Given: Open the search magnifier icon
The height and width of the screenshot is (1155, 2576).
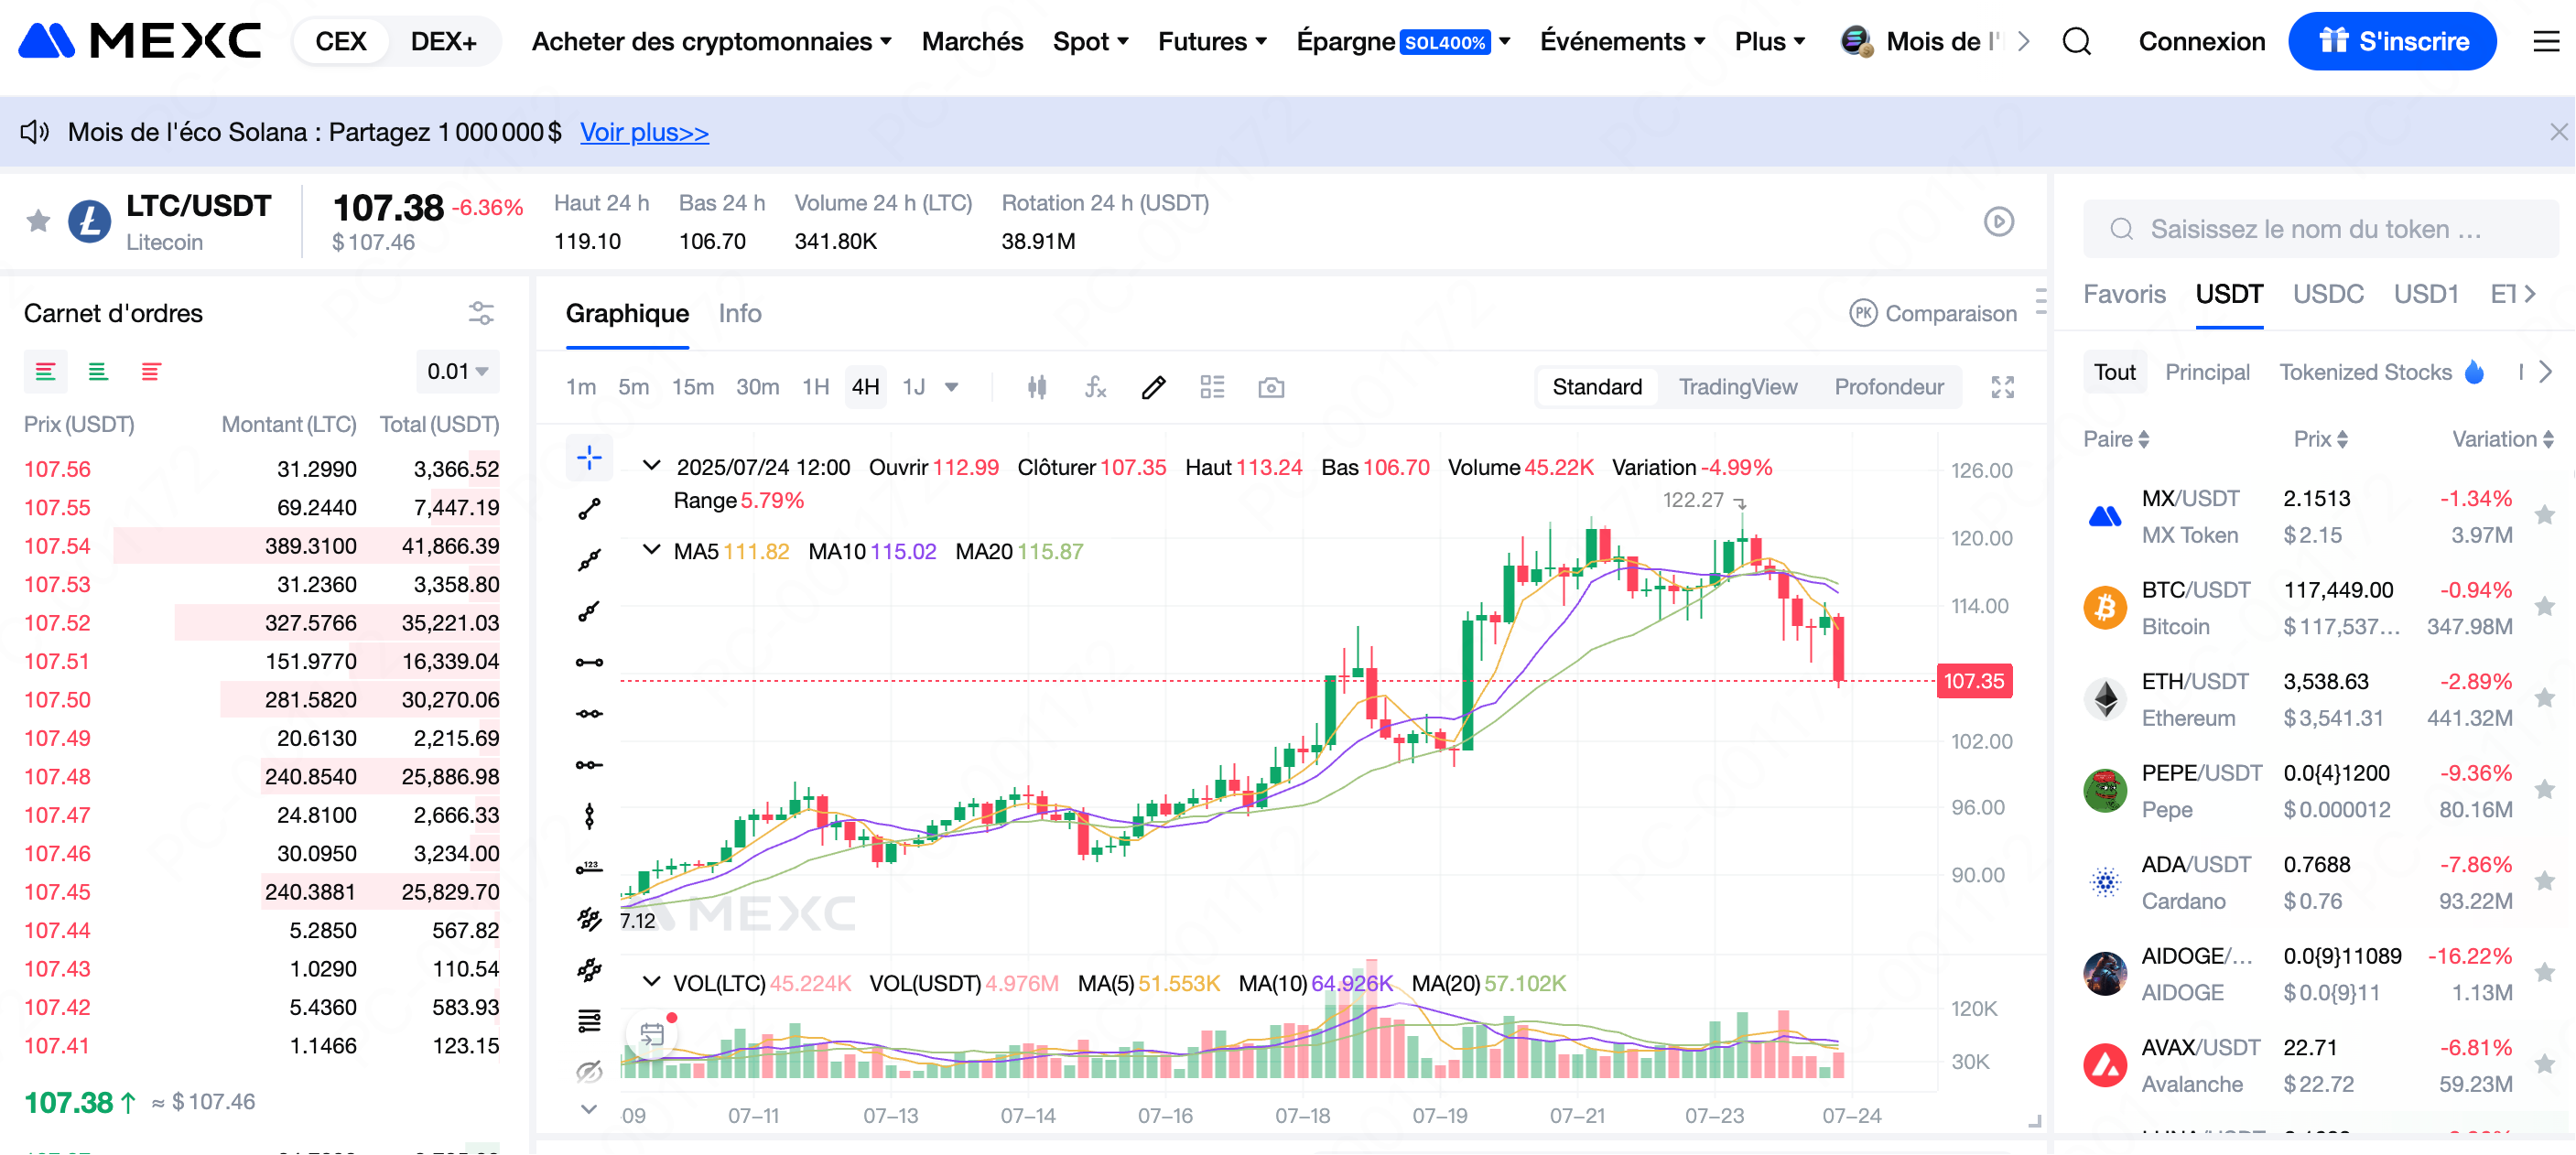Looking at the screenshot, I should 2077,41.
